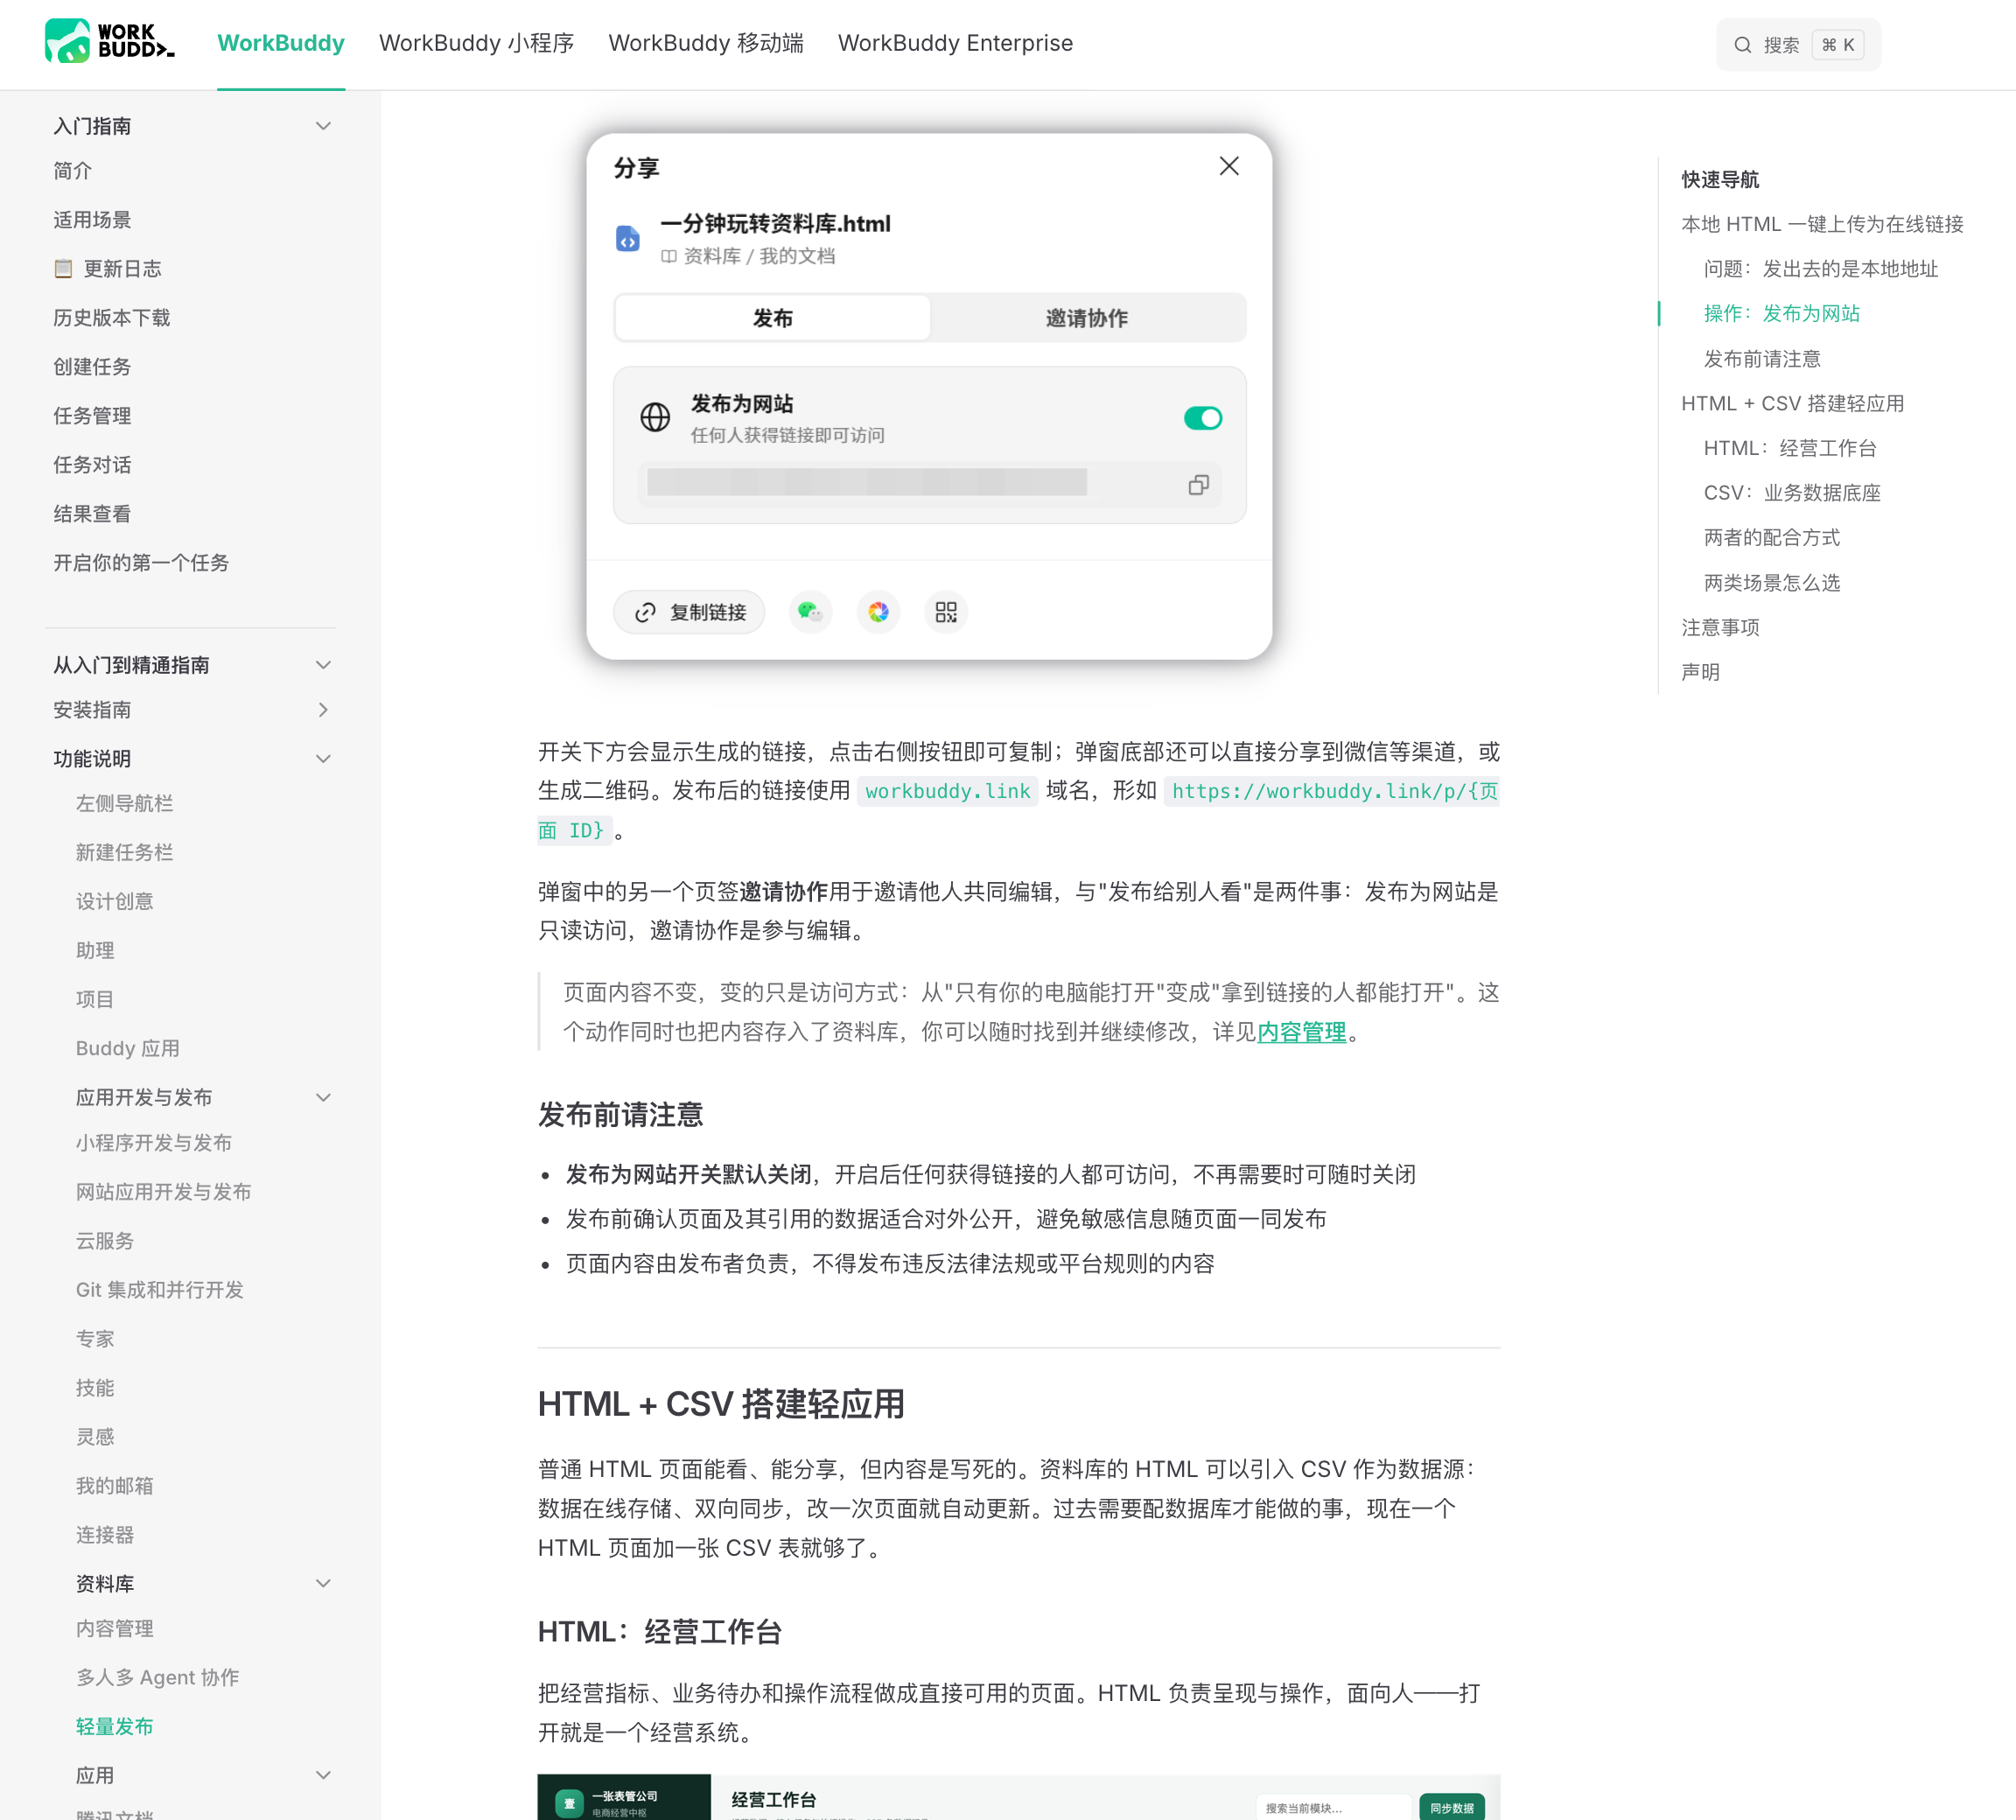Close the share dialog with the X icon

click(x=1229, y=166)
